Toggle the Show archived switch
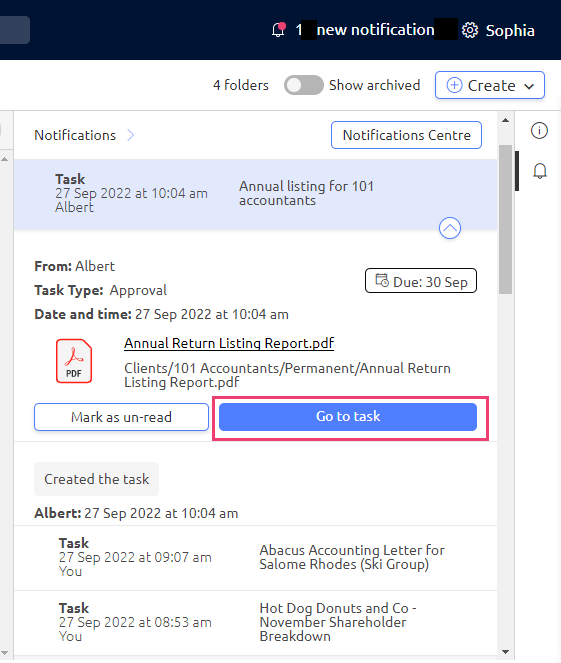 point(304,85)
